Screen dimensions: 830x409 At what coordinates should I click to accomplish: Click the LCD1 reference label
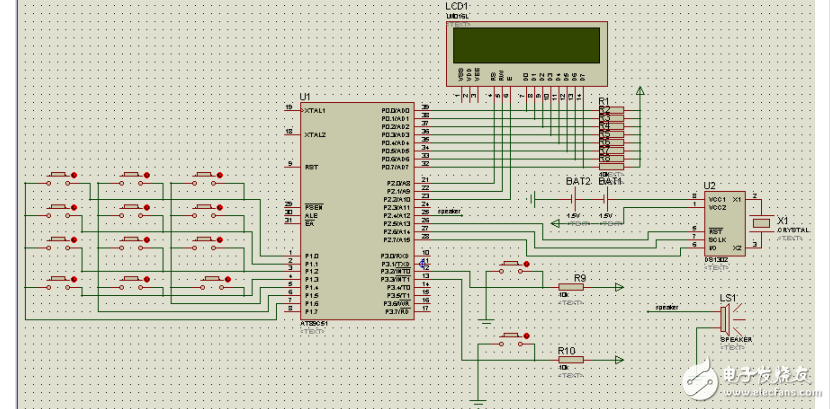tap(458, 6)
